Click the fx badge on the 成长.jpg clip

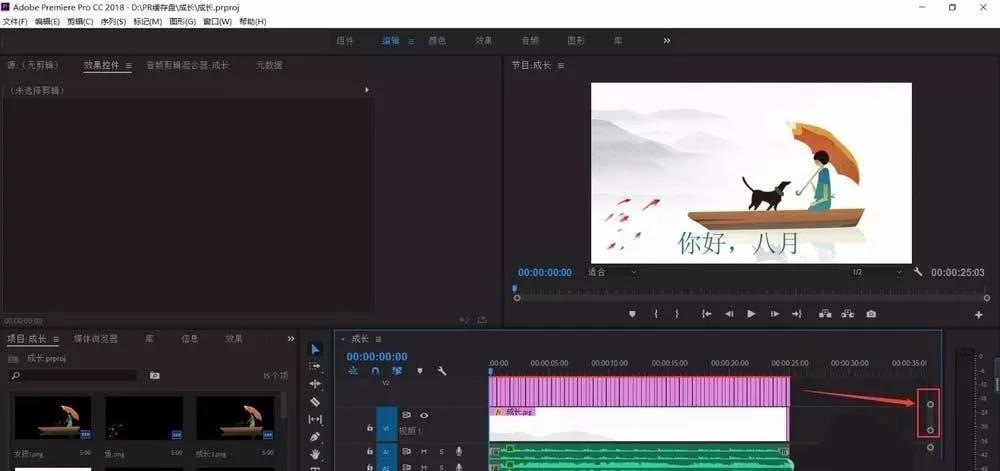pyautogui.click(x=498, y=412)
